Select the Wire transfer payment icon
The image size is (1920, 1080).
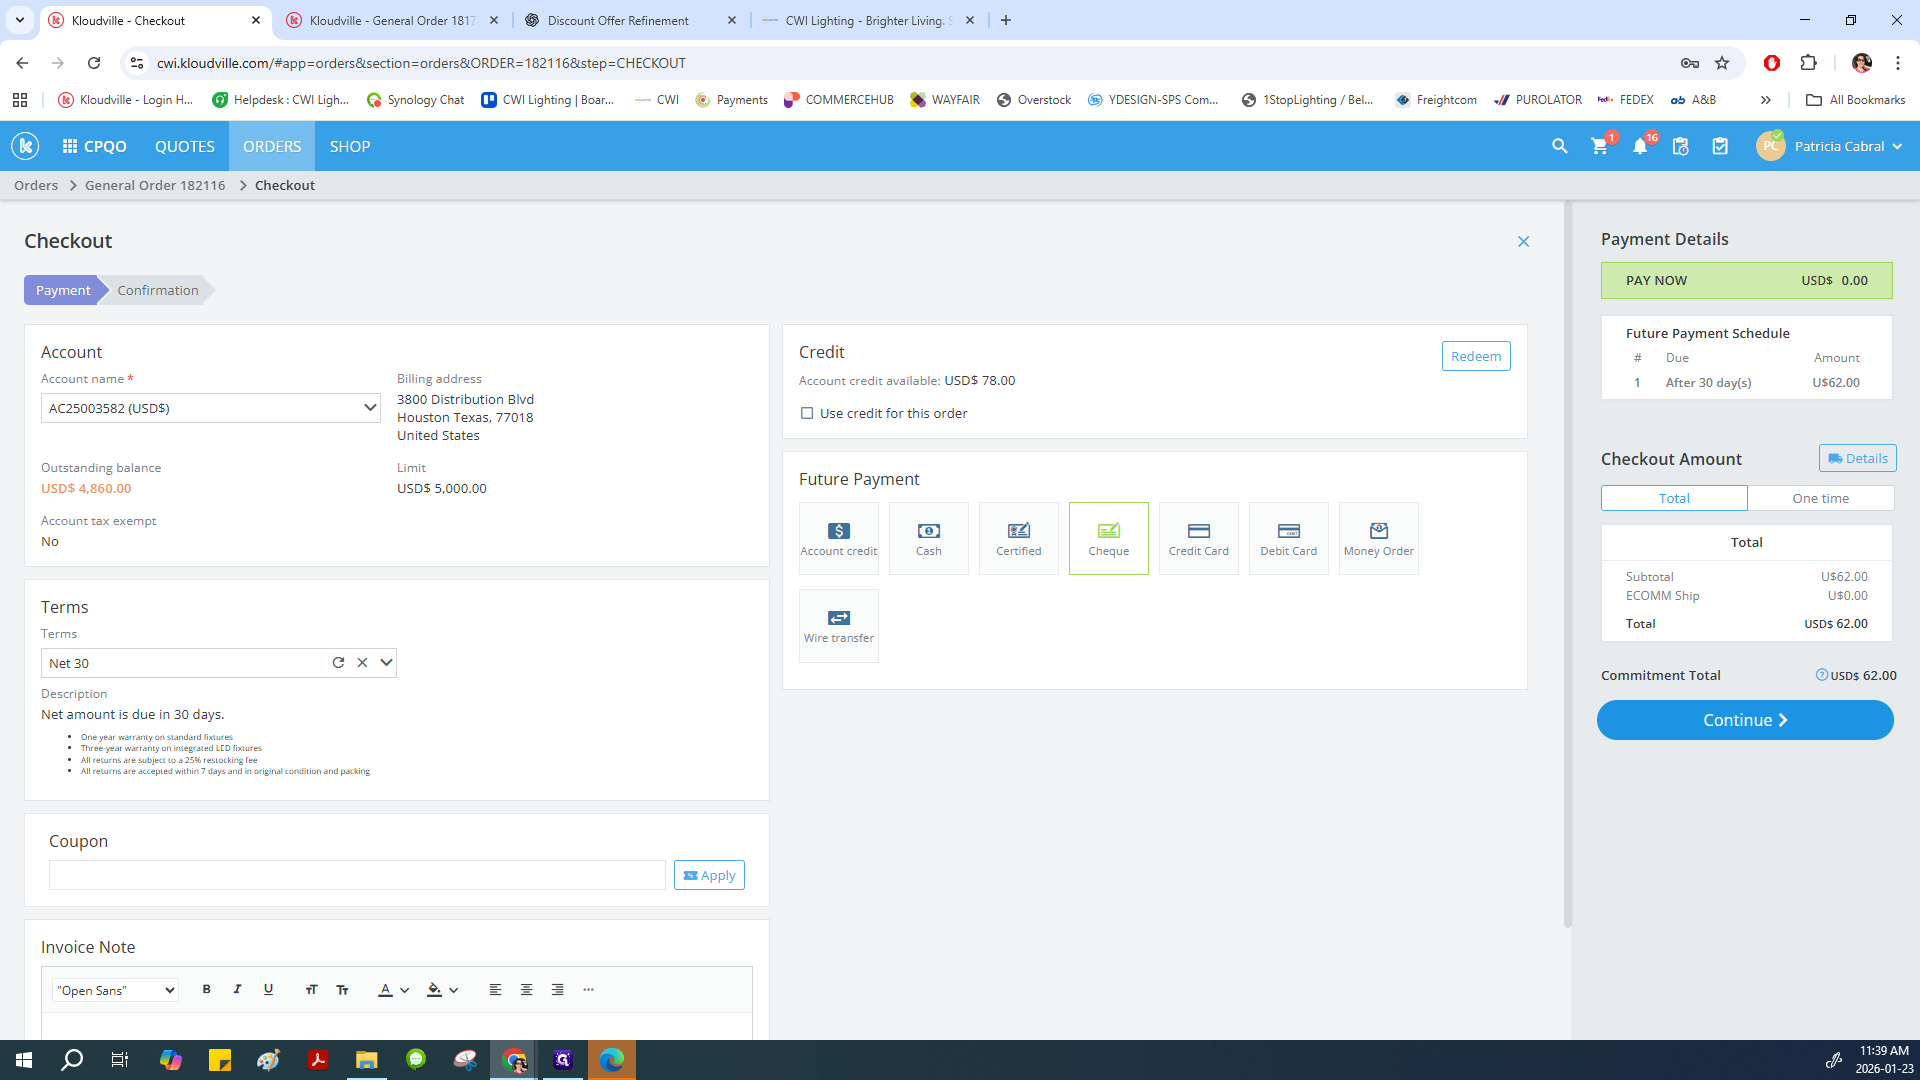838,625
